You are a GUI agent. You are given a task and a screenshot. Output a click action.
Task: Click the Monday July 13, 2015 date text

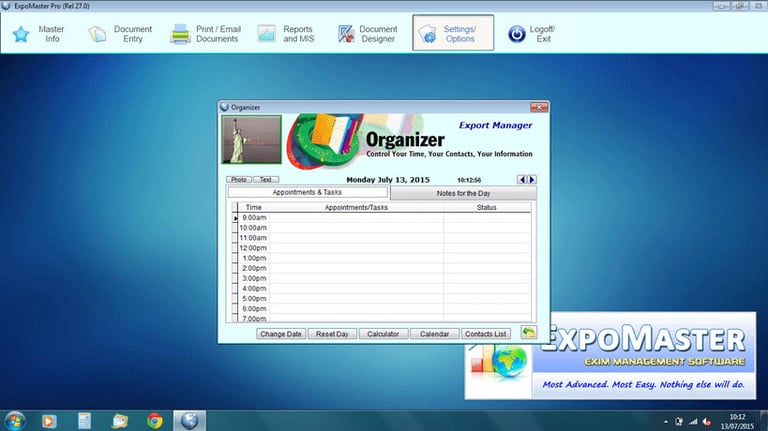pos(388,180)
